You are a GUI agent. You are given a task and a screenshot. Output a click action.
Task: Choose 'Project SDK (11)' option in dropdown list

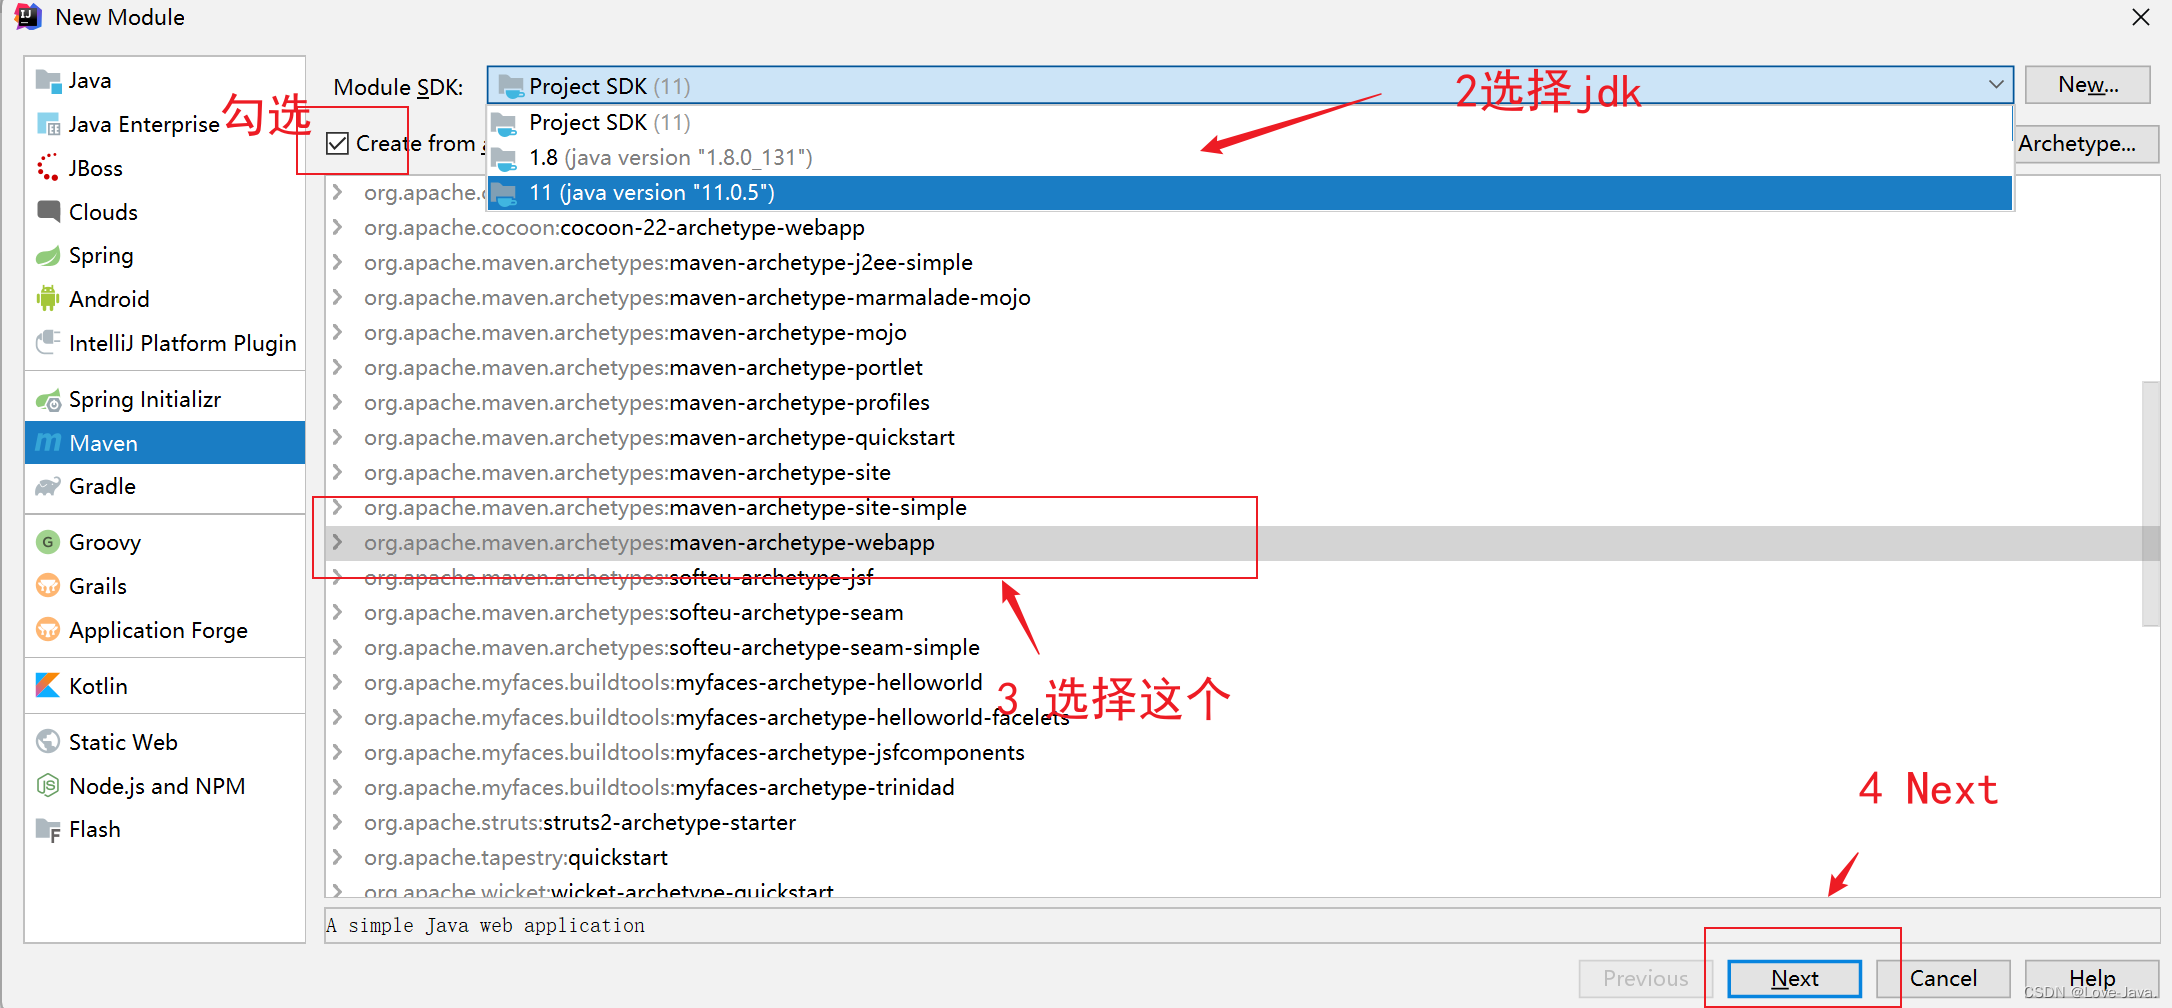(1250, 123)
